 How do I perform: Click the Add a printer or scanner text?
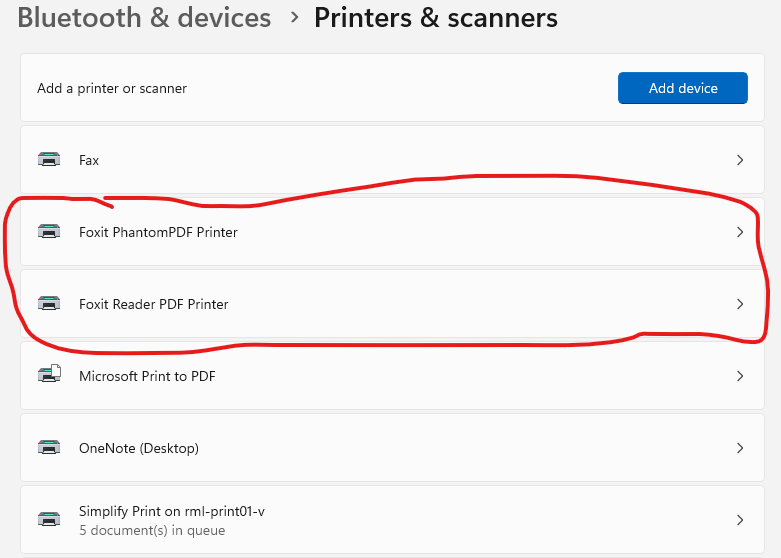pyautogui.click(x=112, y=89)
